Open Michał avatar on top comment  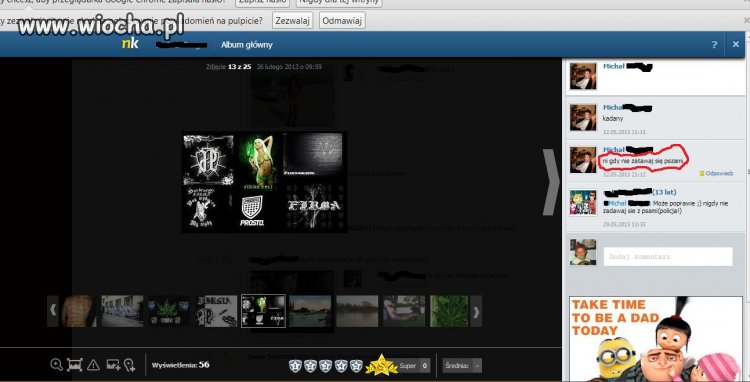(583, 76)
